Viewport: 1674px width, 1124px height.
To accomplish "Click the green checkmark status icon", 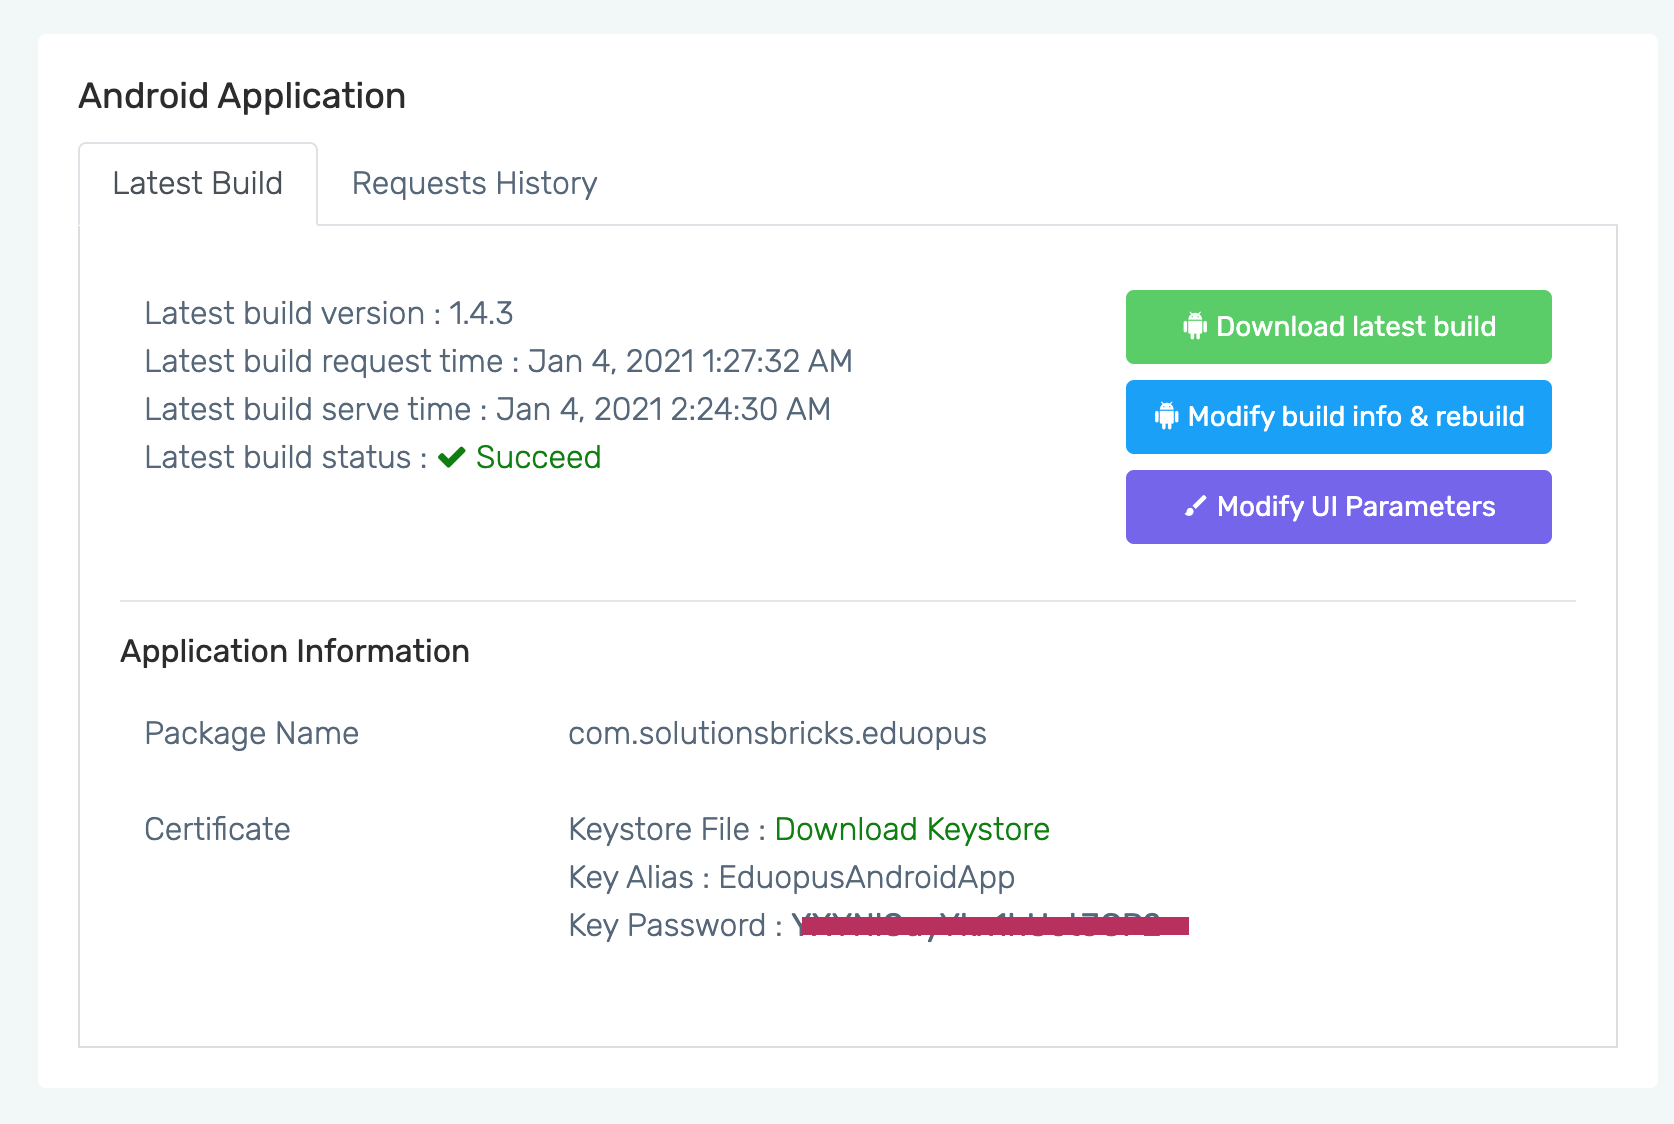I will 452,457.
